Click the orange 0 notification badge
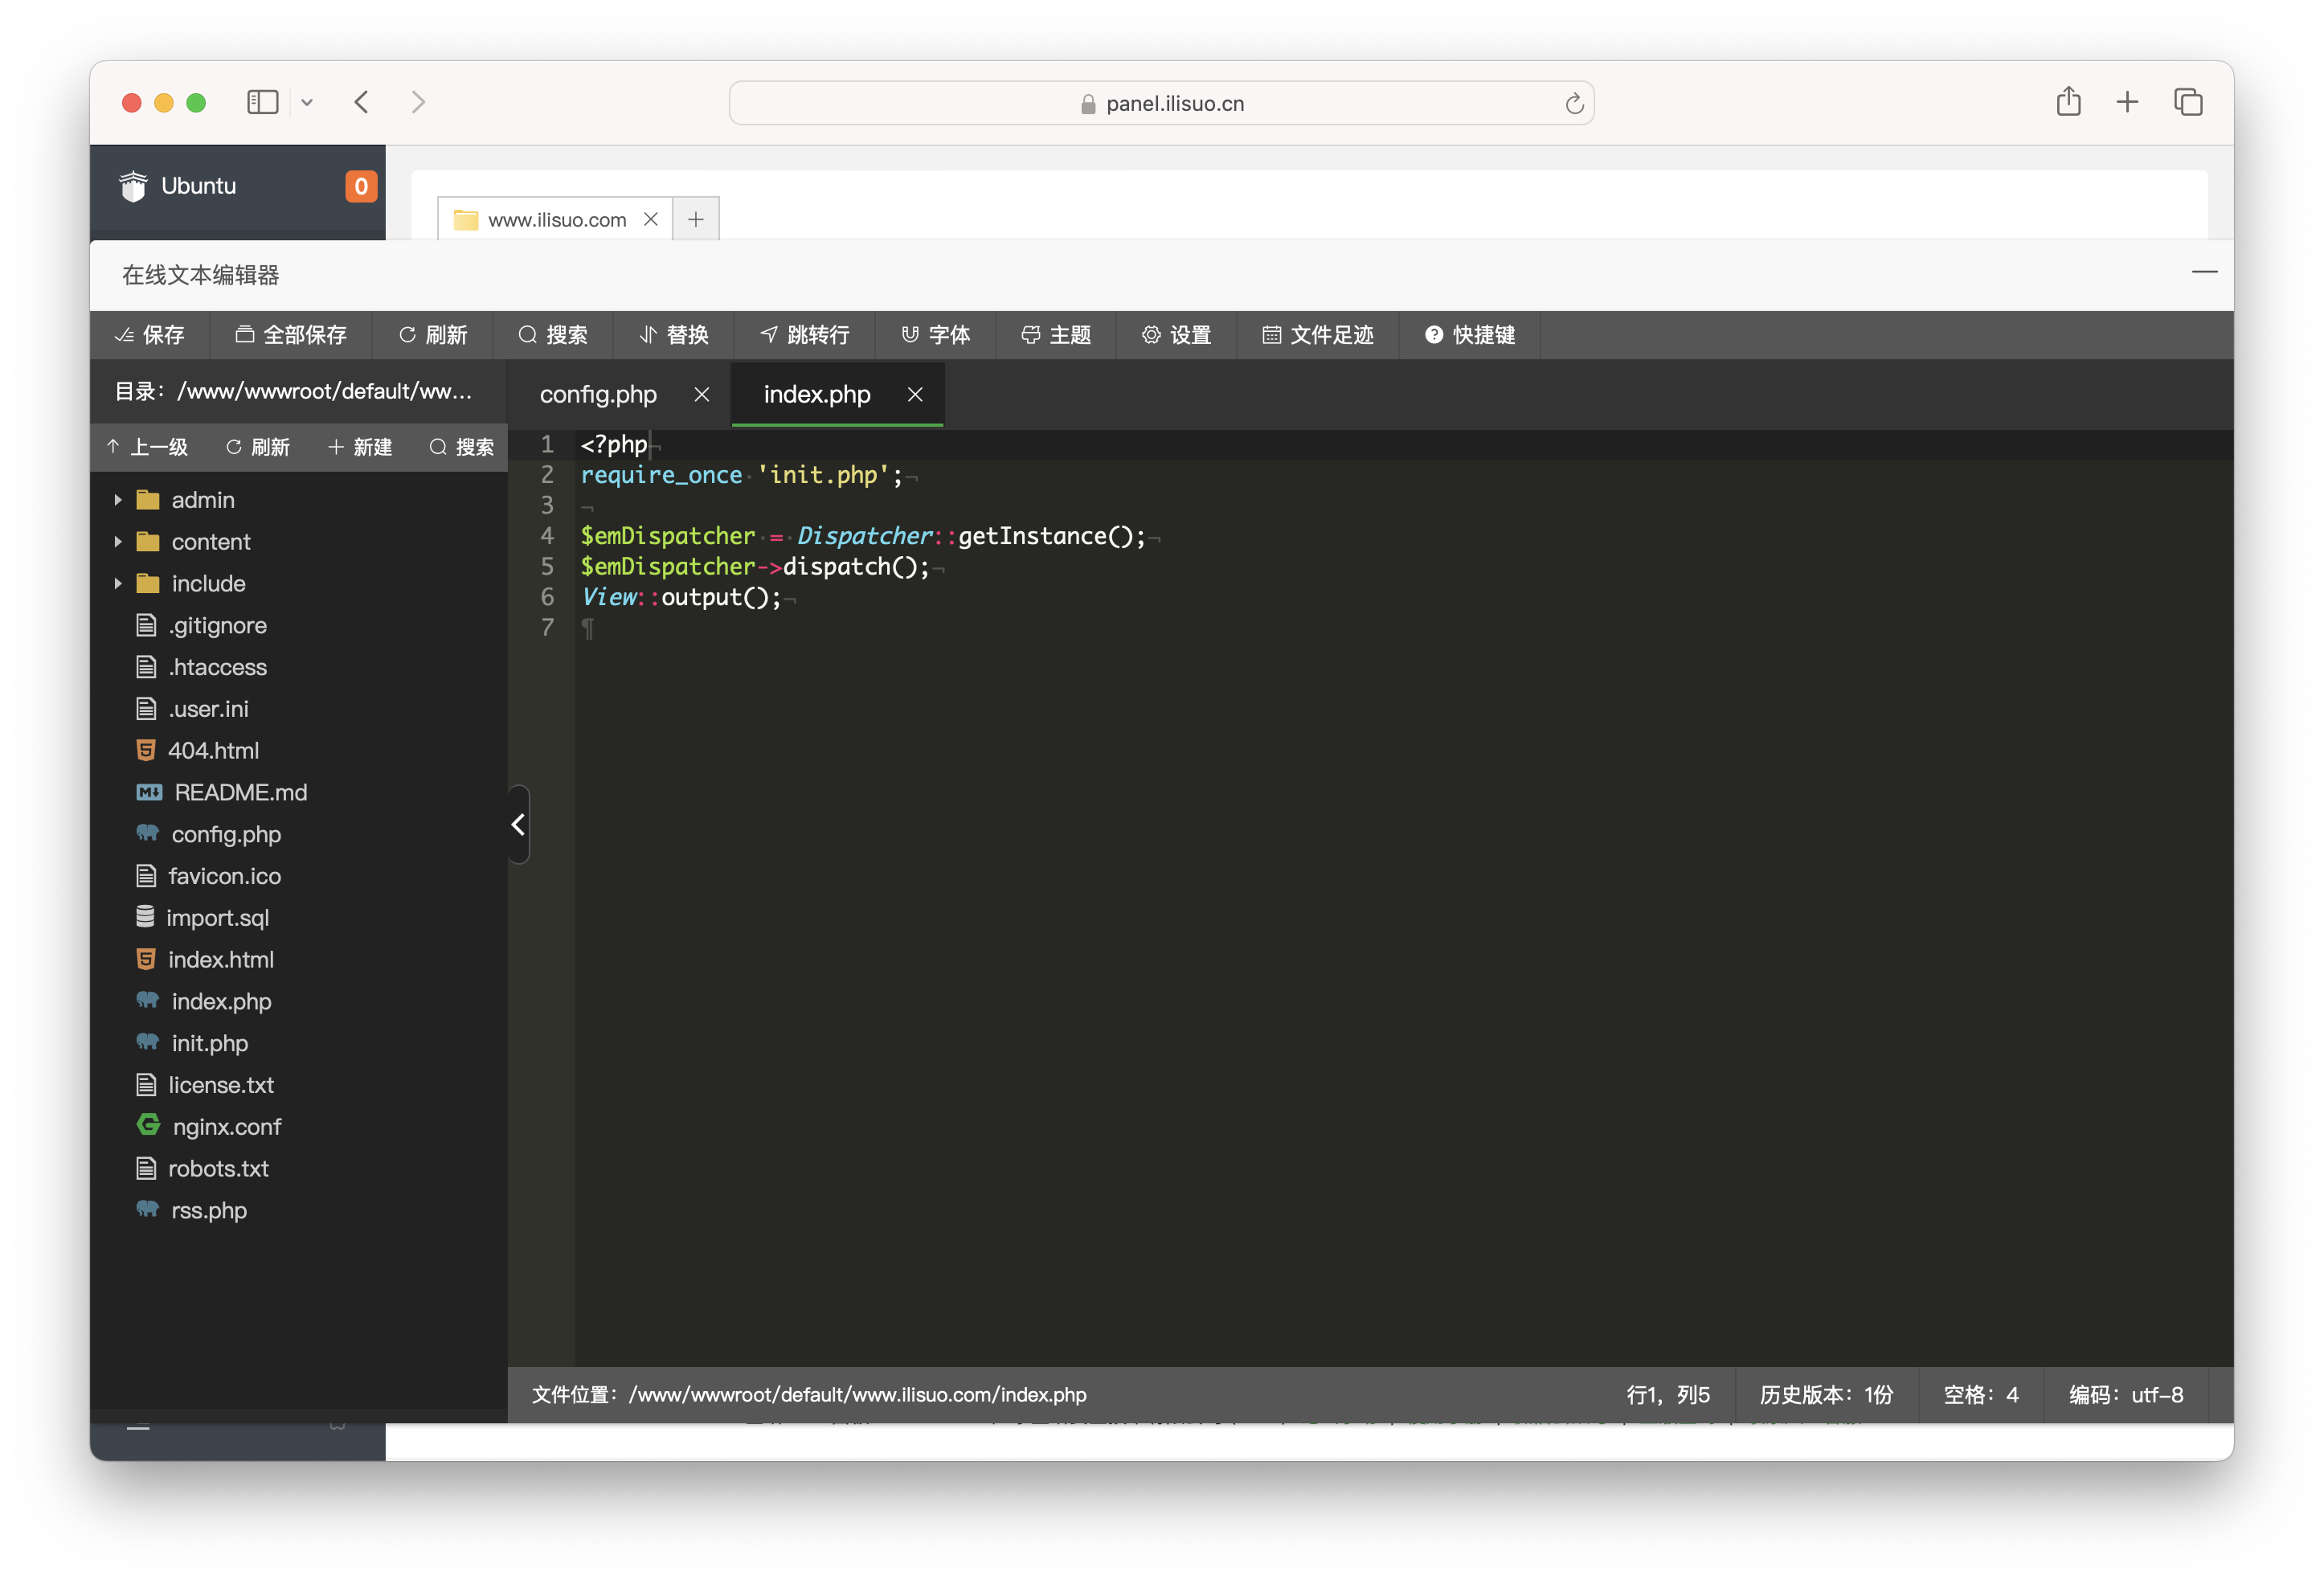The image size is (2324, 1580). (x=361, y=186)
